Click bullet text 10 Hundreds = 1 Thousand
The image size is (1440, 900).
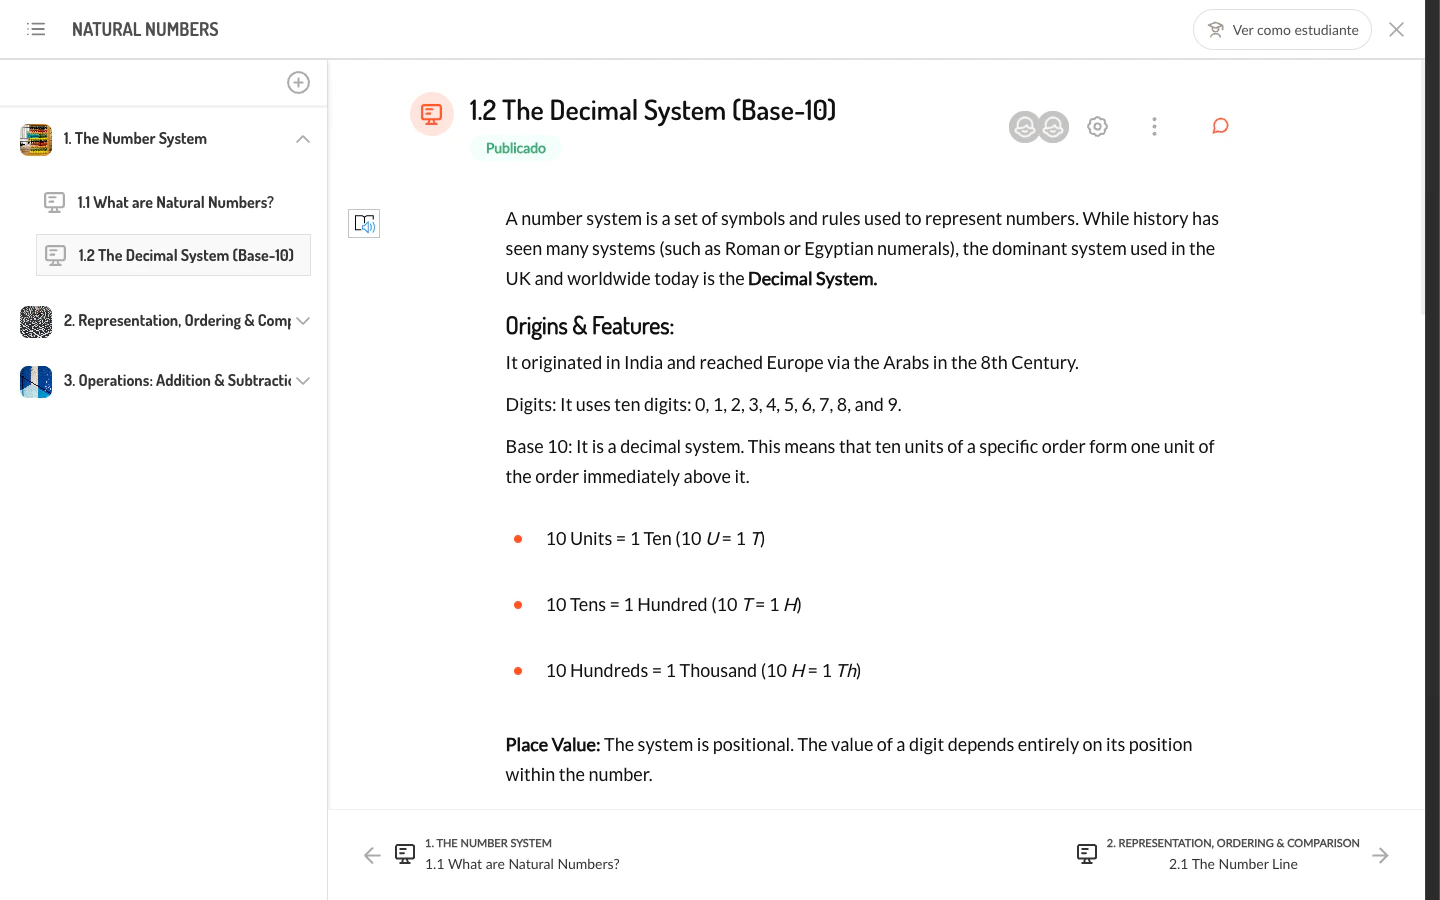pyautogui.click(x=703, y=671)
